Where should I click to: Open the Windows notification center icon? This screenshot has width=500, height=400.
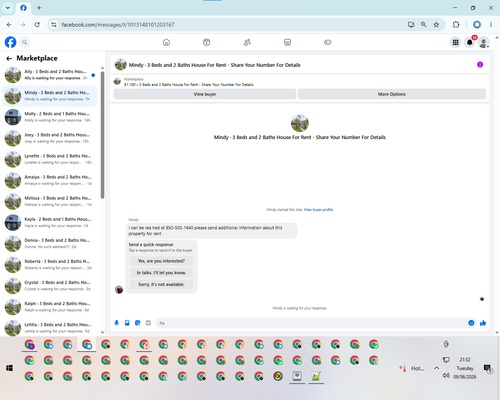point(488,368)
